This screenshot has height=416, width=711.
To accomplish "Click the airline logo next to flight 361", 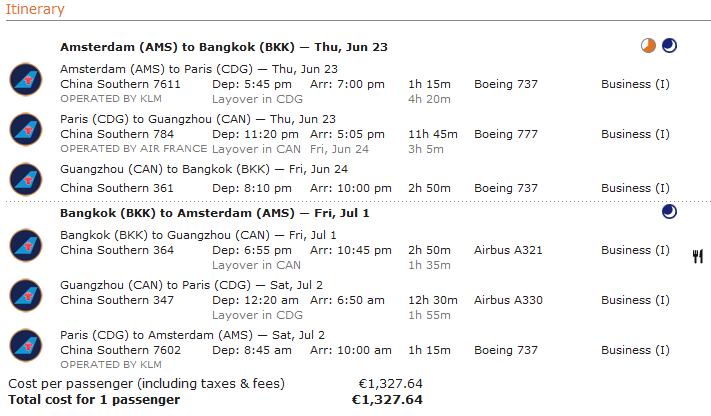I will click(x=24, y=179).
